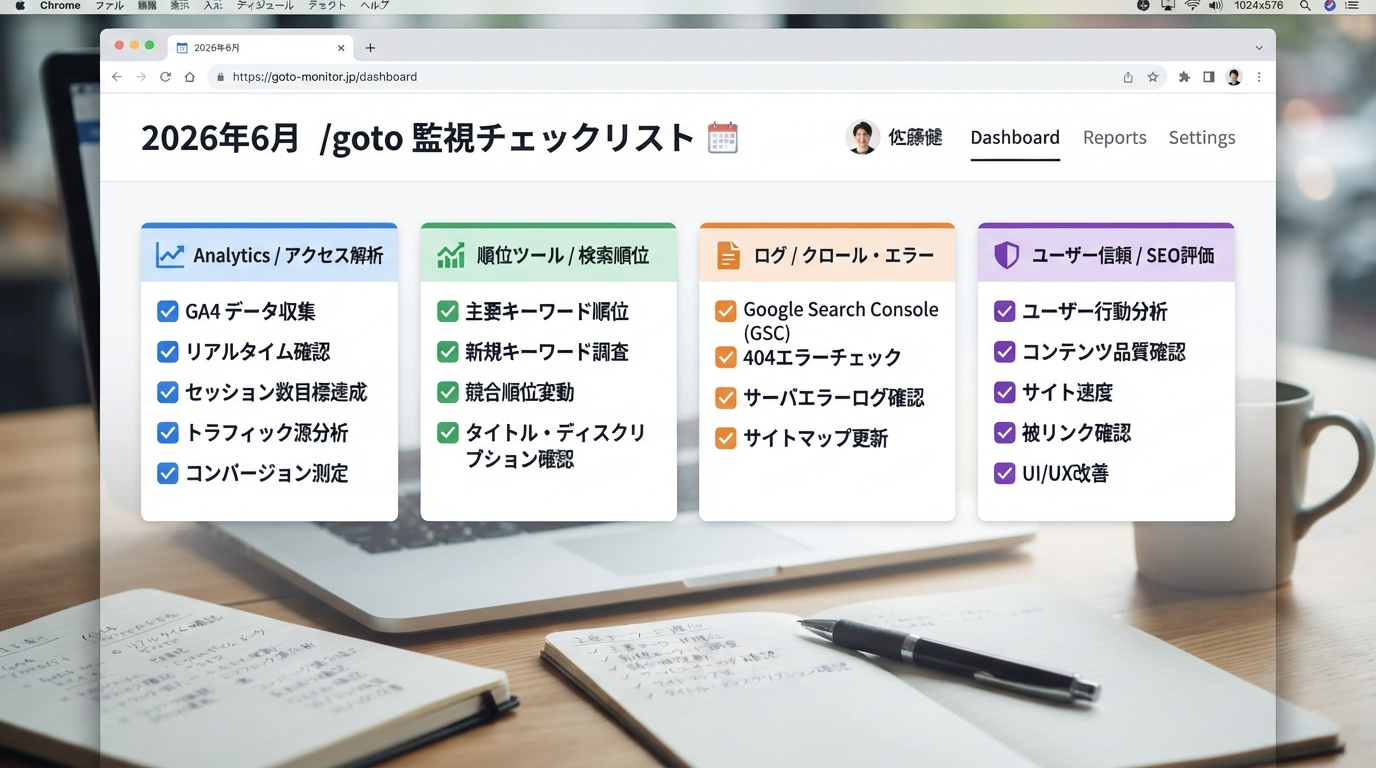Viewport: 1376px width, 768px height.
Task: Open the Chrome profile avatar
Action: [1234, 77]
